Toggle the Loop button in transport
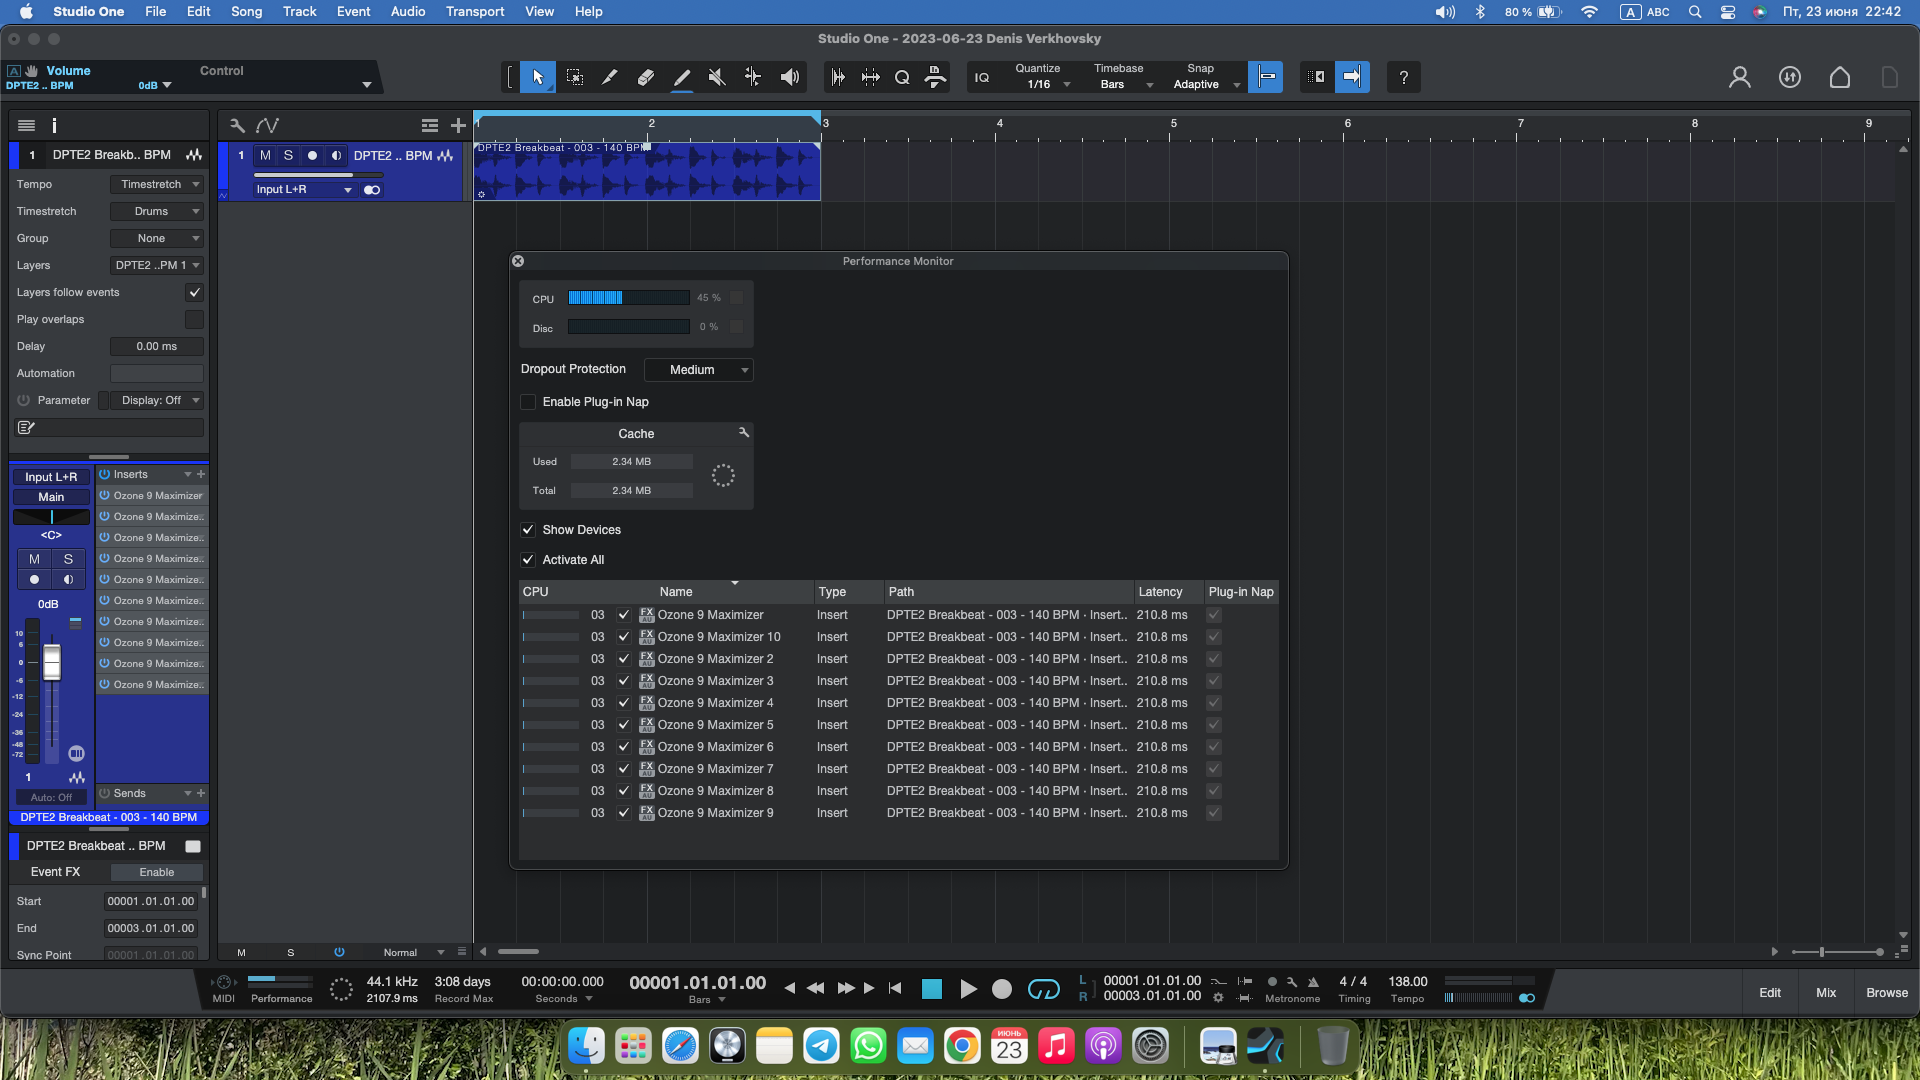Image resolution: width=1920 pixels, height=1080 pixels. [x=1044, y=989]
